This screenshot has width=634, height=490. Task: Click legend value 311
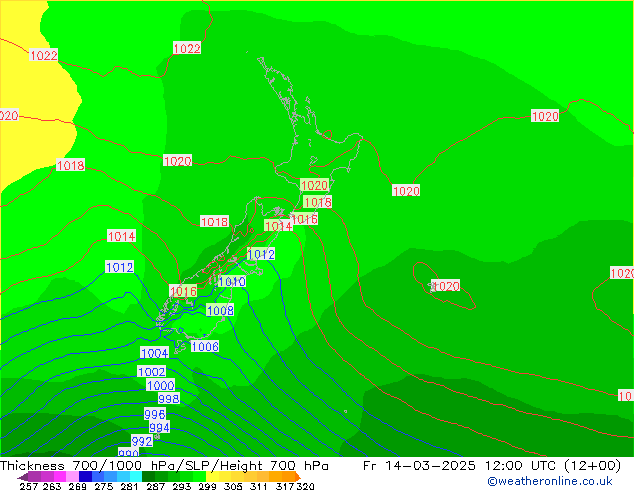tap(259, 486)
